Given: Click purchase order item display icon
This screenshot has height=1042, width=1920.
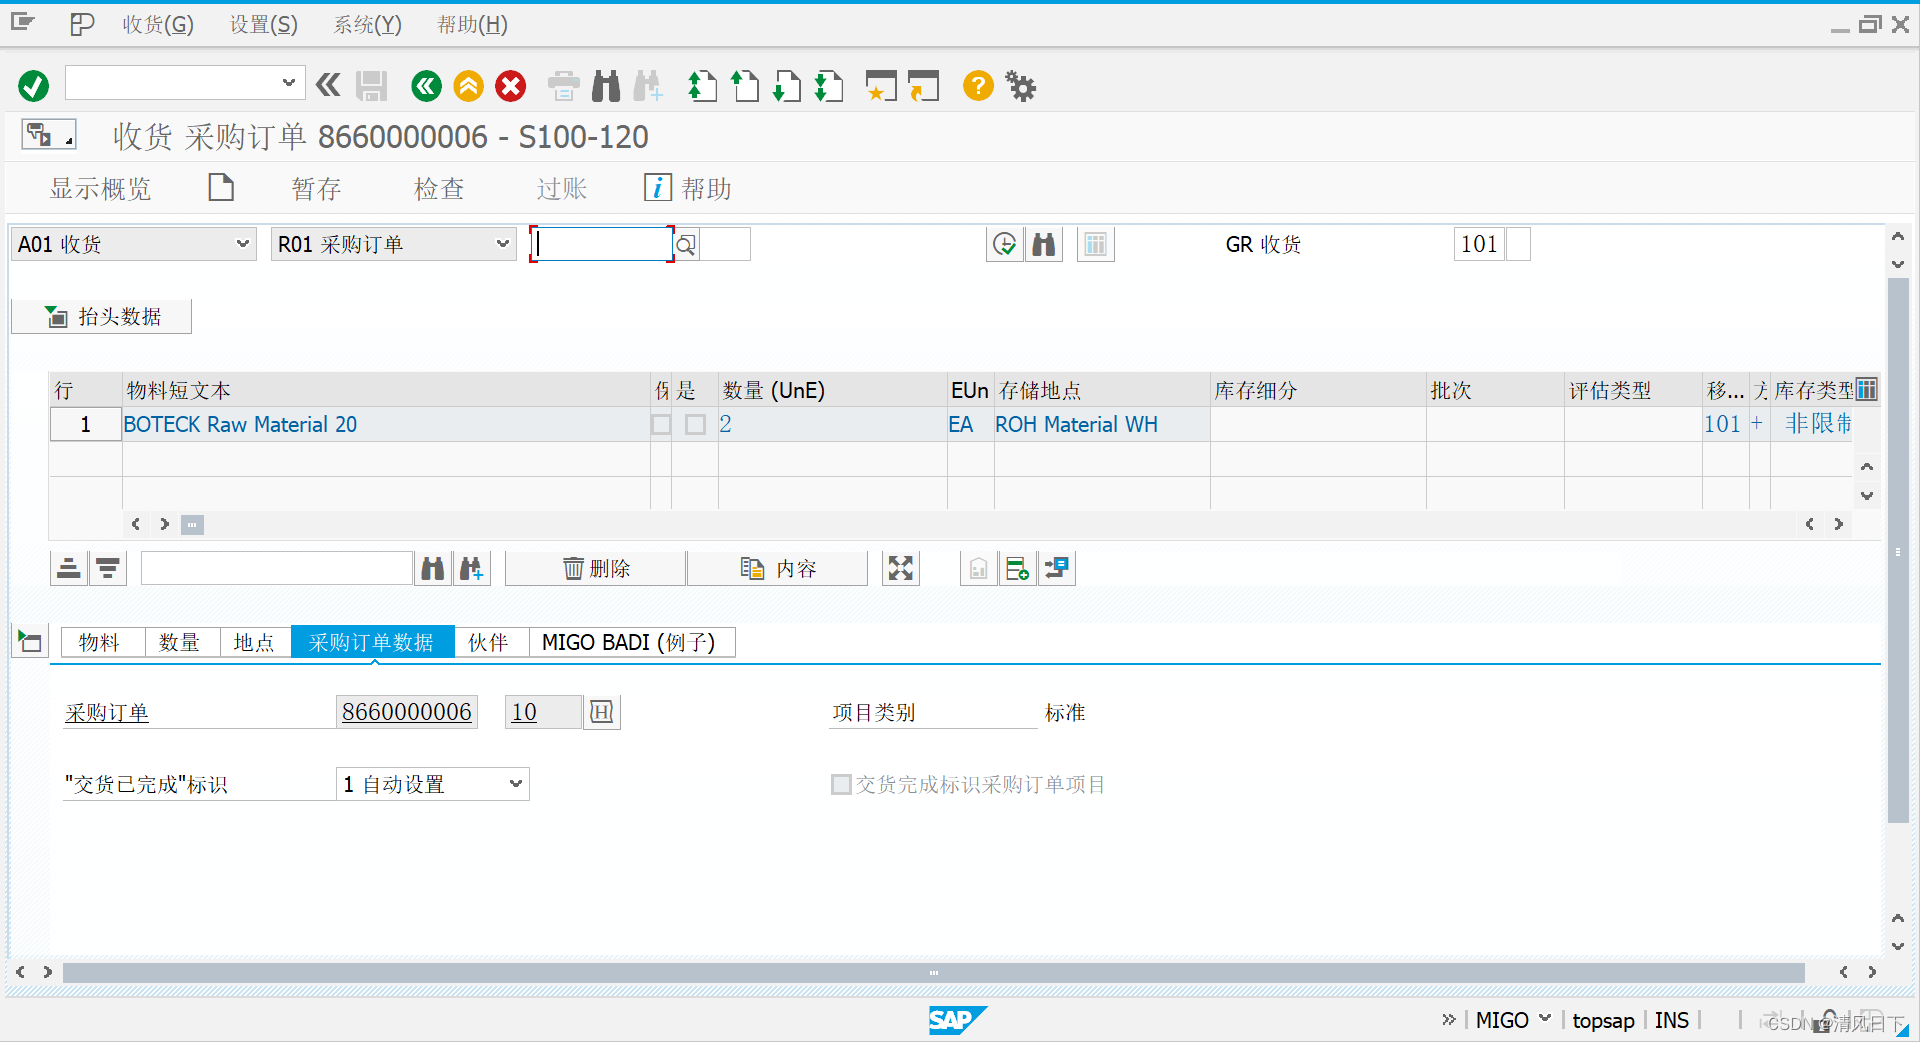Looking at the screenshot, I should pyautogui.click(x=602, y=712).
